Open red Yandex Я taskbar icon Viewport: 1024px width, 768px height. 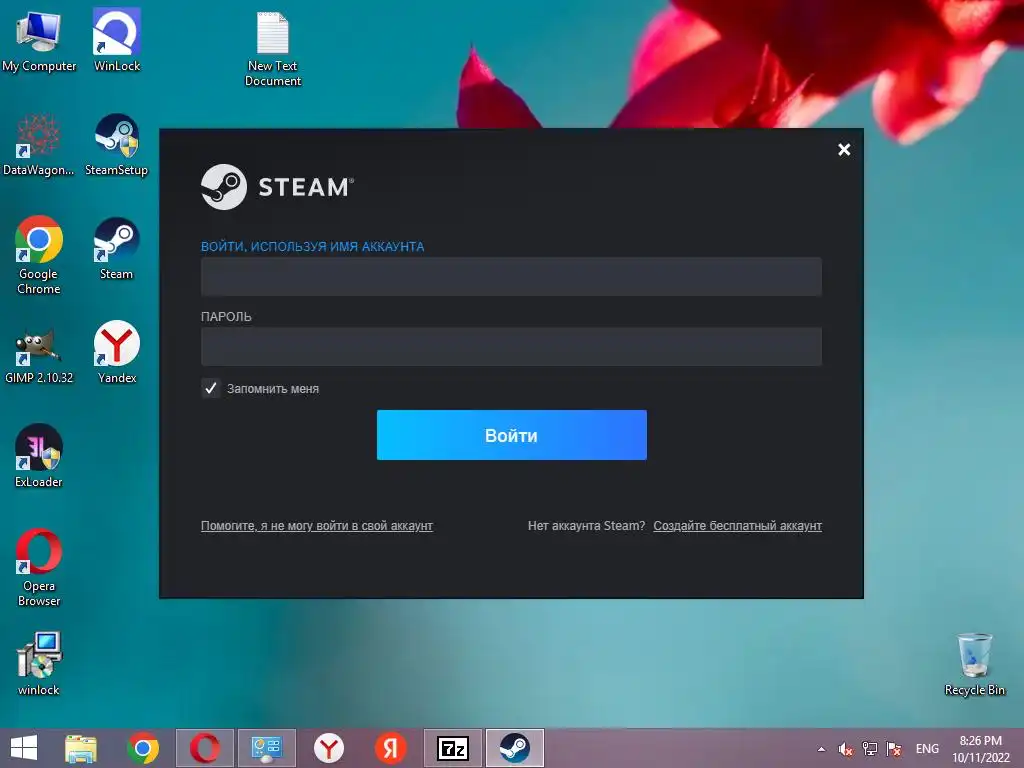pyautogui.click(x=391, y=748)
